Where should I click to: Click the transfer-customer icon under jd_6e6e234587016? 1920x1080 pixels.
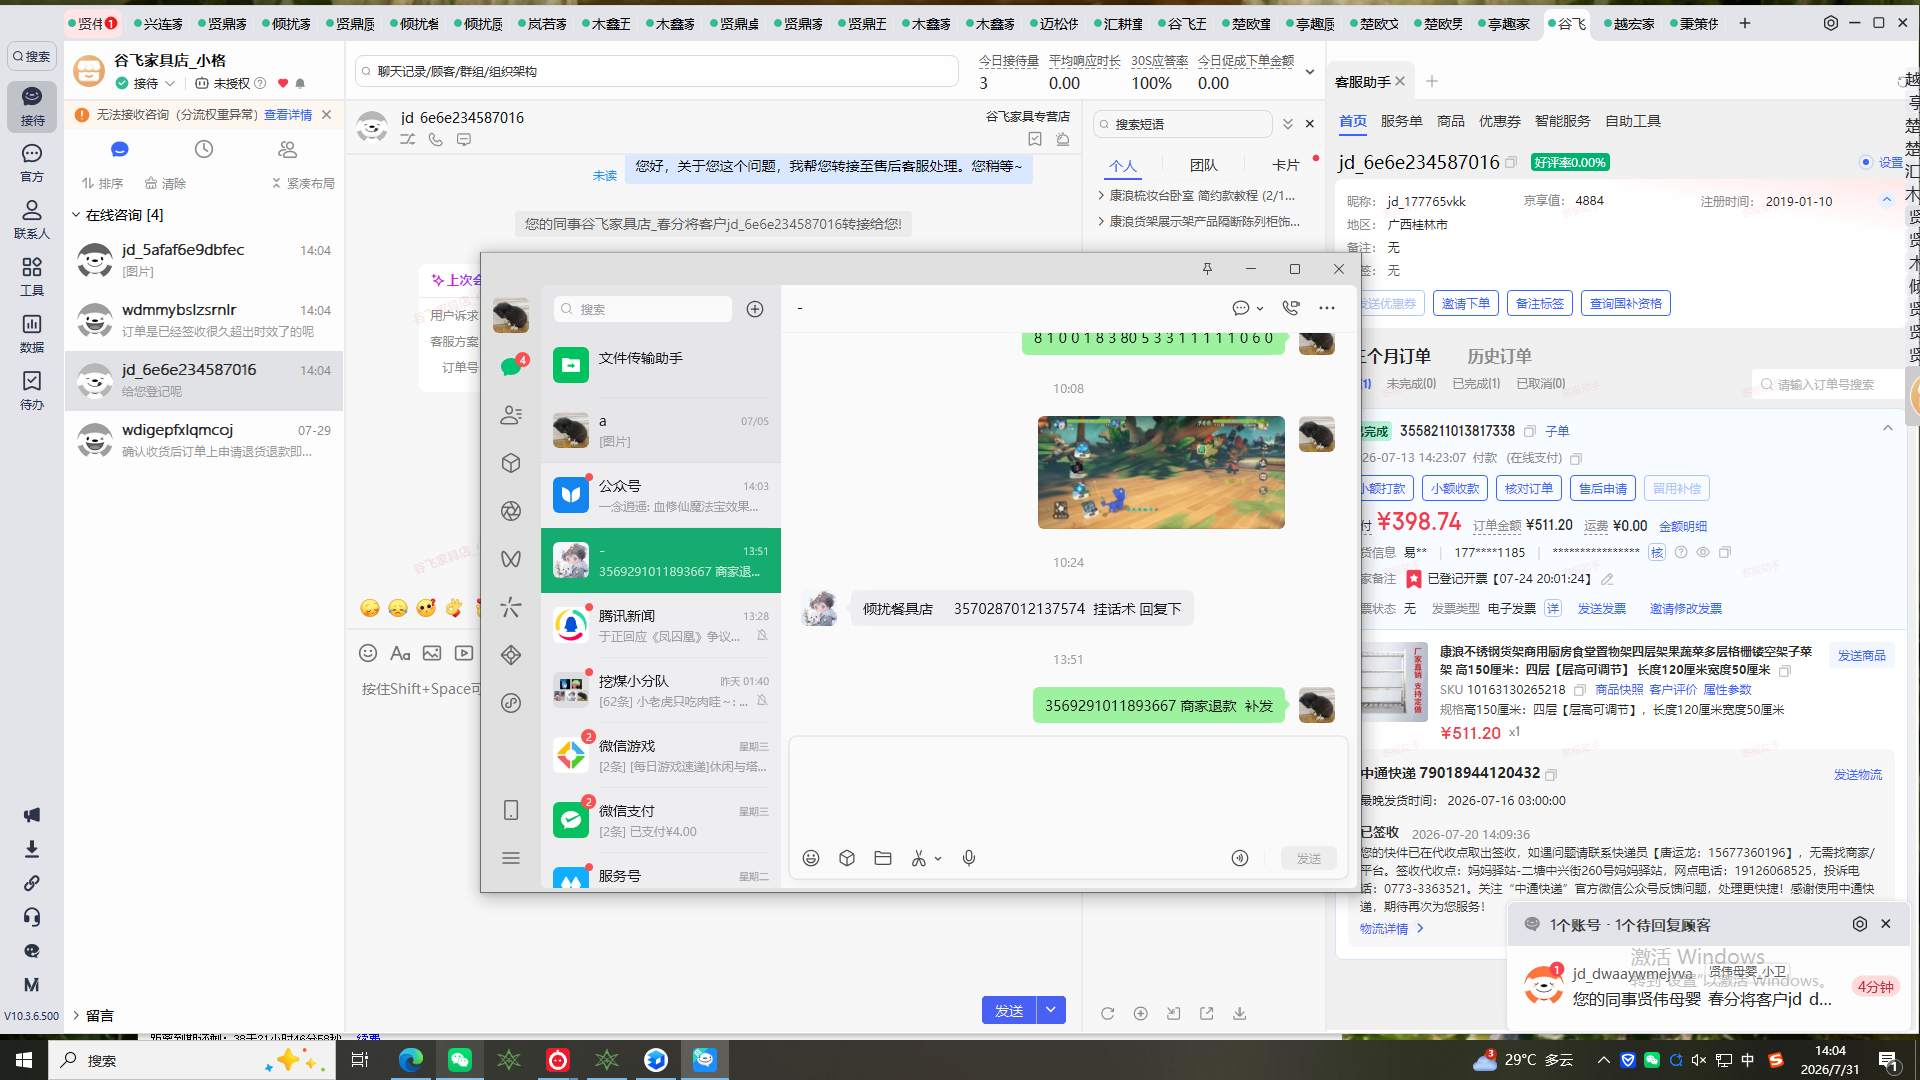(408, 140)
